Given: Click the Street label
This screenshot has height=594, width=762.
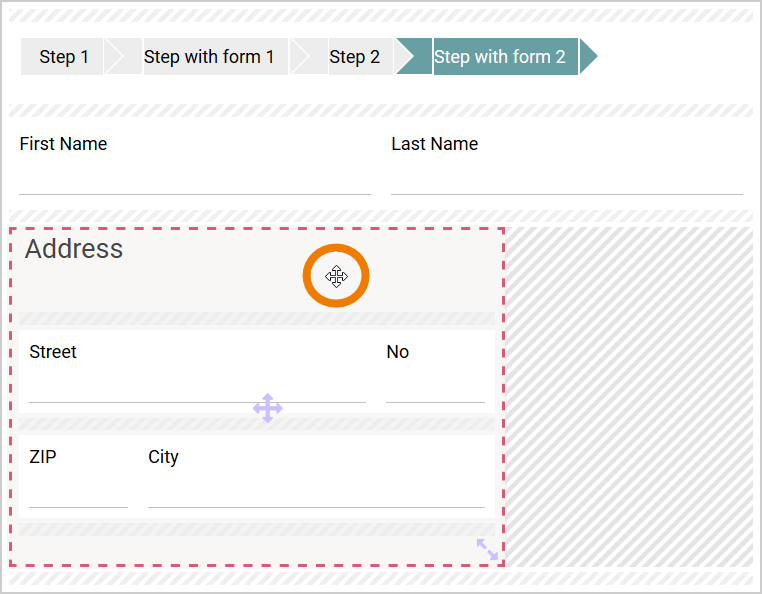Looking at the screenshot, I should point(53,352).
